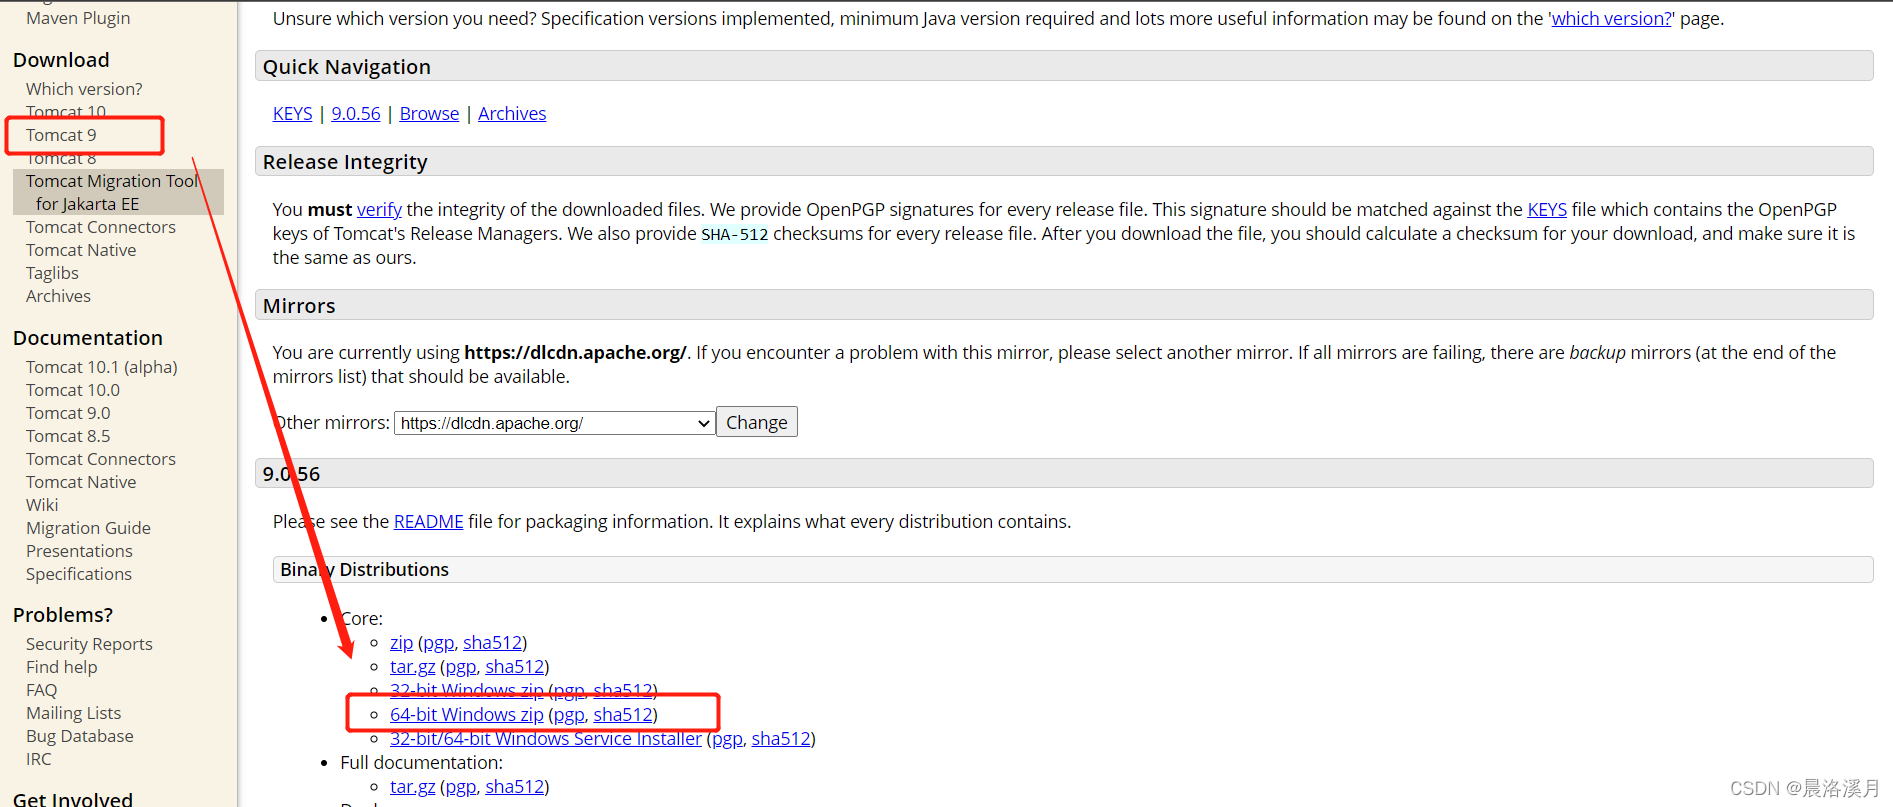1893x807 pixels.
Task: Select 'Which version?' in Download sidebar
Action: pos(84,89)
